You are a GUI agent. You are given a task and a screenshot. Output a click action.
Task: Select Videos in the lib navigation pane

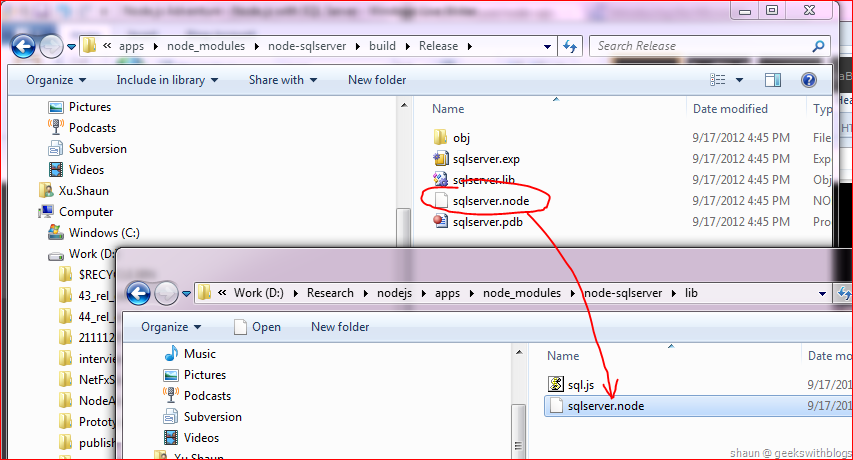(191, 438)
